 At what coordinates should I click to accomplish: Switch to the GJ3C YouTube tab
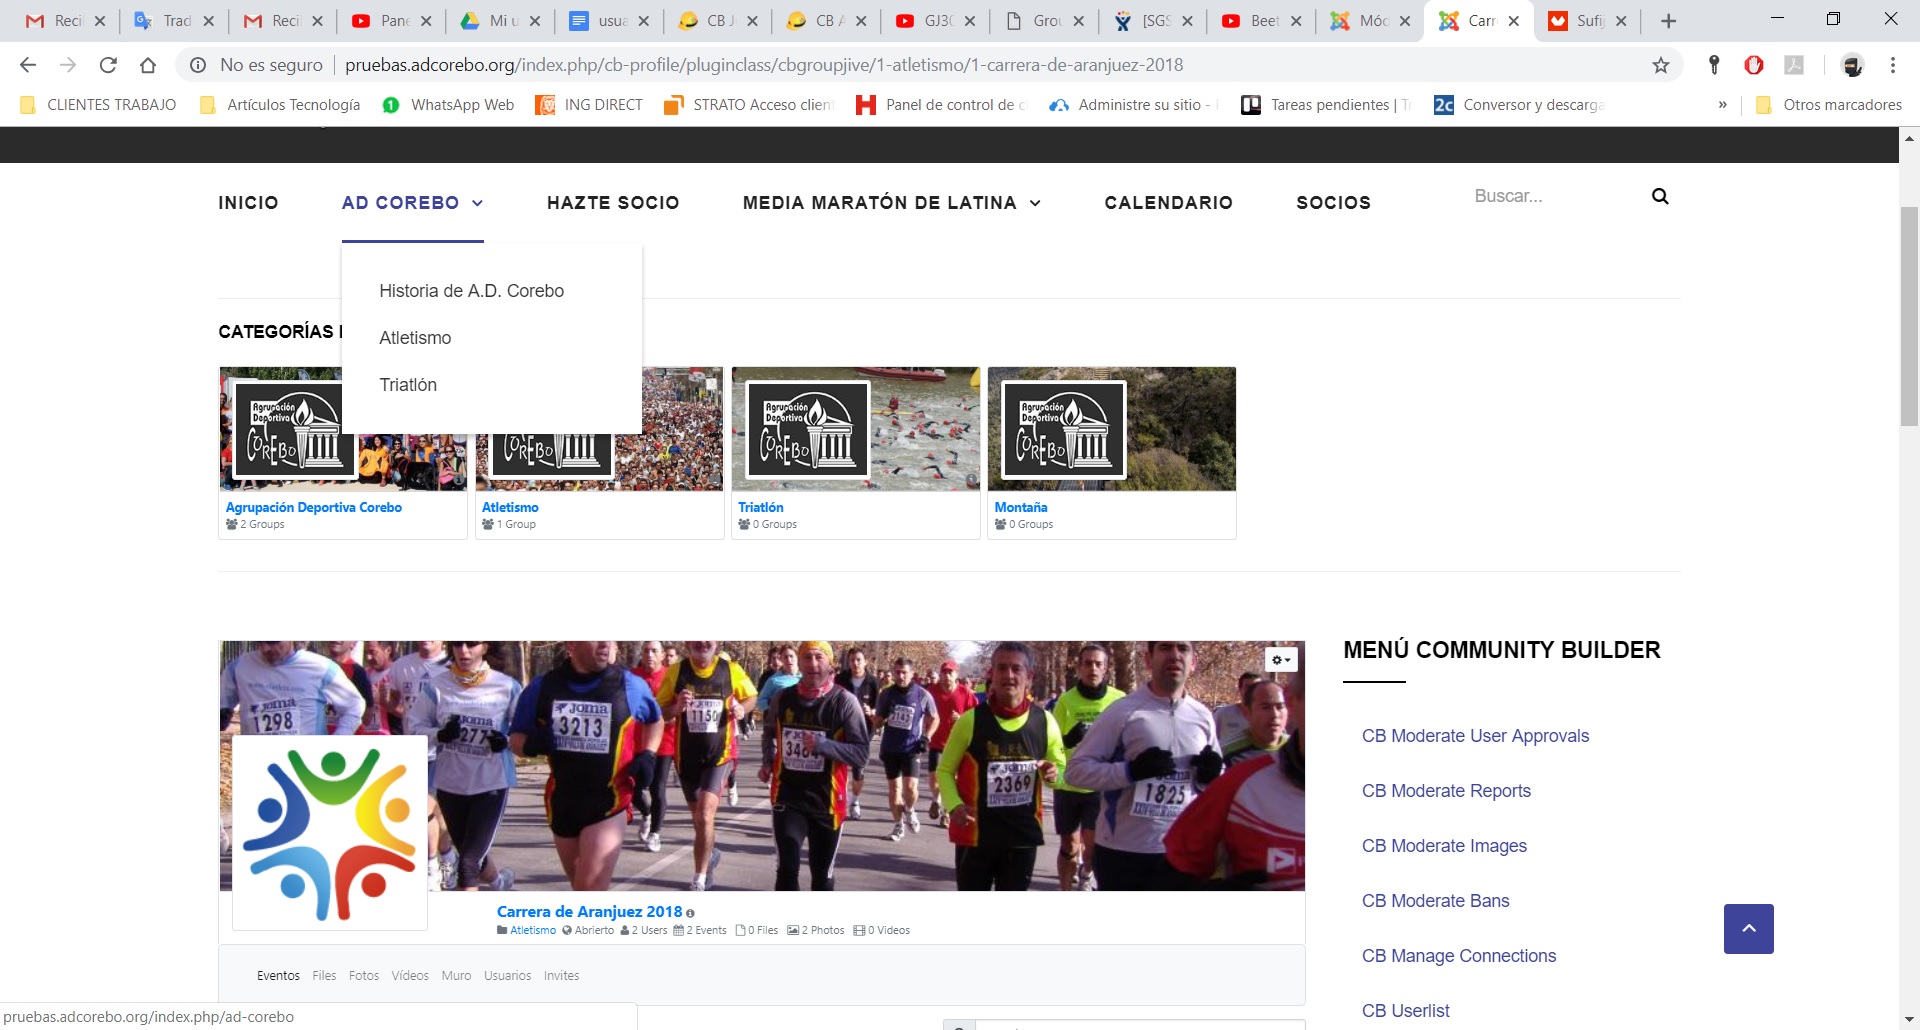tap(935, 21)
